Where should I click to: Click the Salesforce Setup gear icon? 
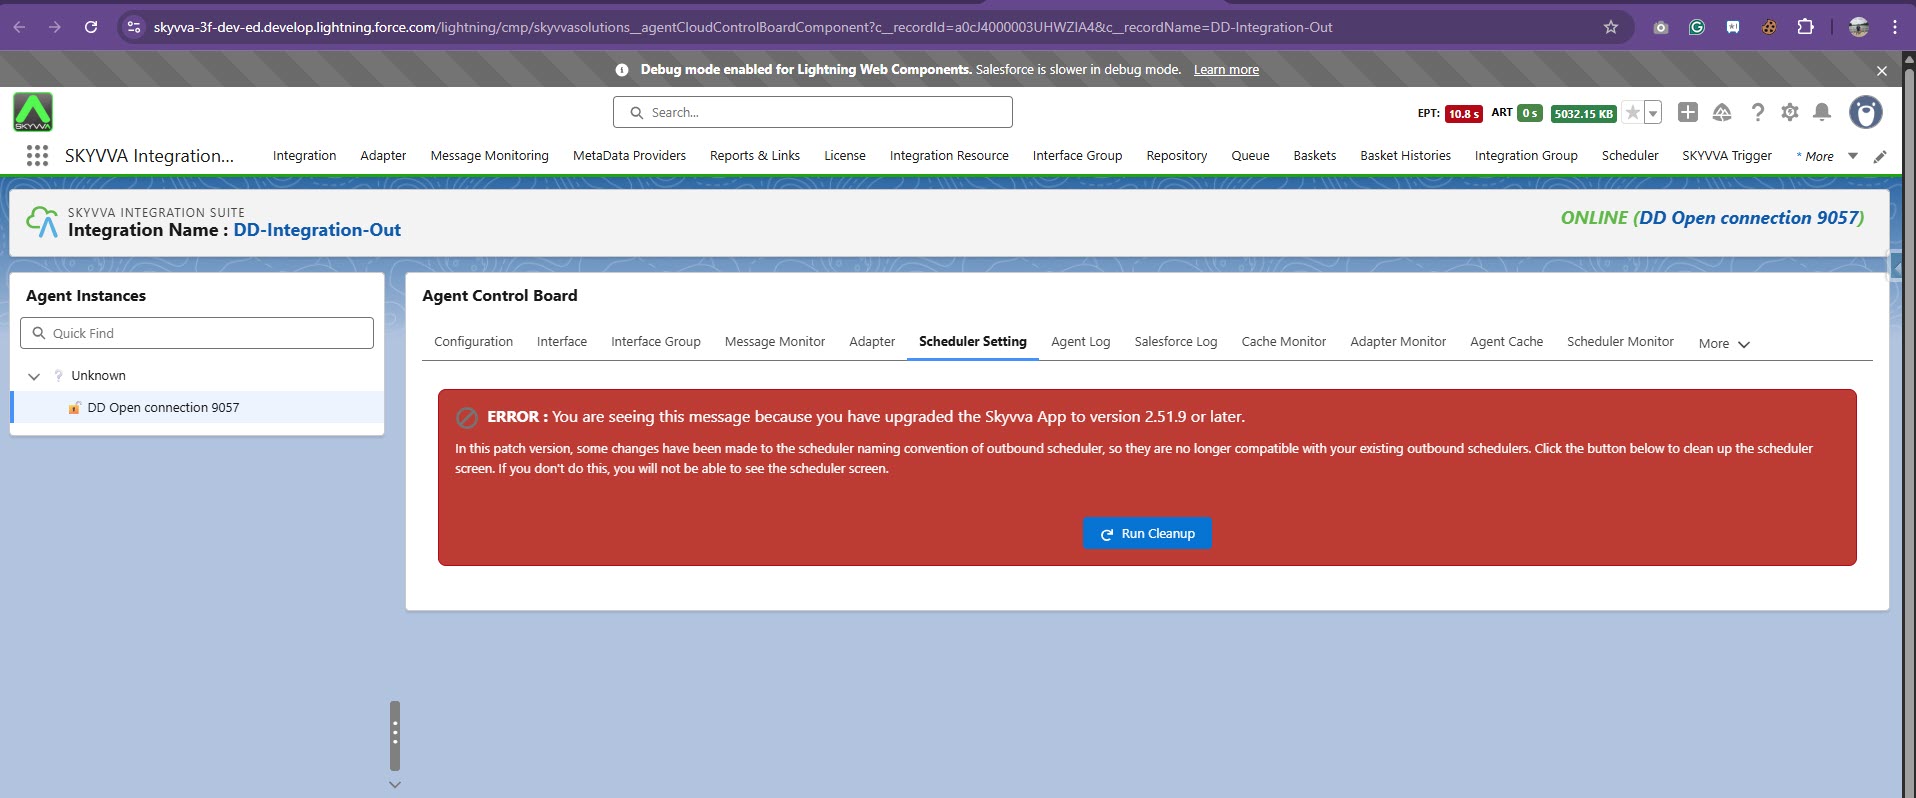[1790, 112]
